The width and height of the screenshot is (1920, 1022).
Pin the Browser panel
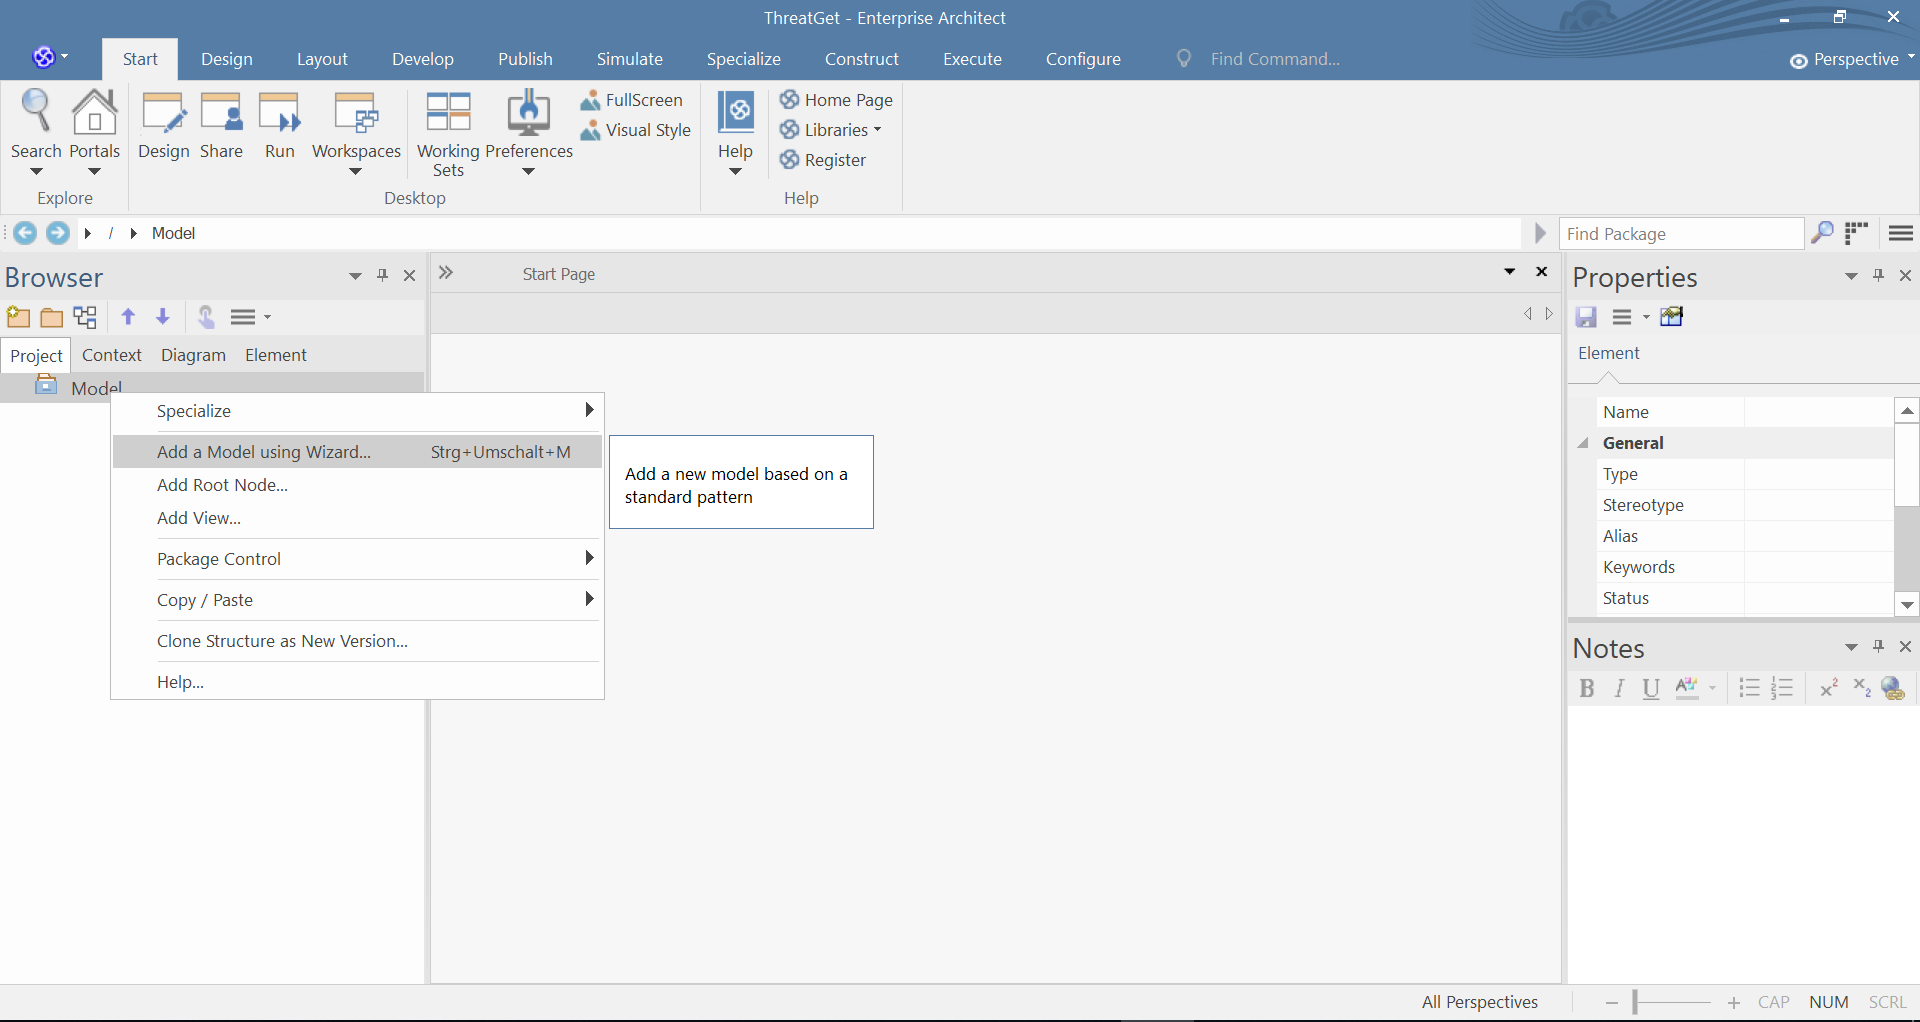click(x=382, y=276)
